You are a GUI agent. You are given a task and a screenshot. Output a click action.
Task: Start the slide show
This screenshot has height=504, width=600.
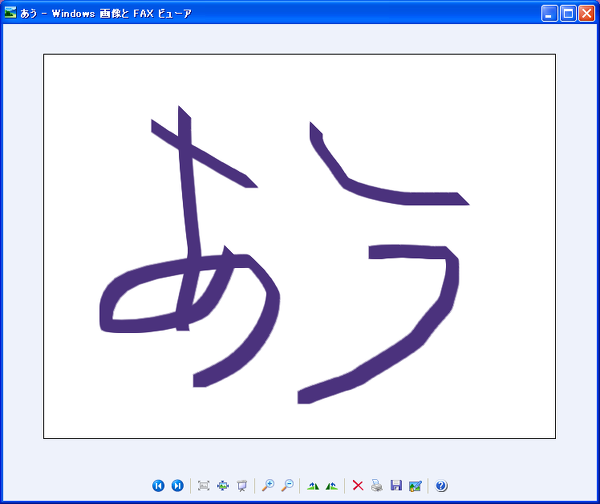pyautogui.click(x=242, y=486)
